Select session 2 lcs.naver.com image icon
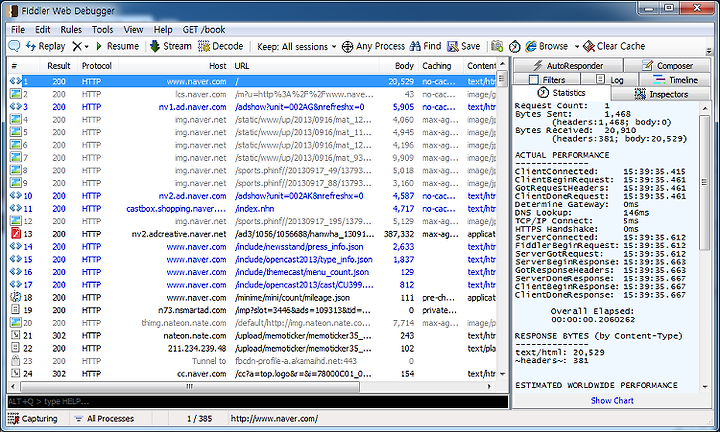Image resolution: width=720 pixels, height=432 pixels. [x=16, y=94]
